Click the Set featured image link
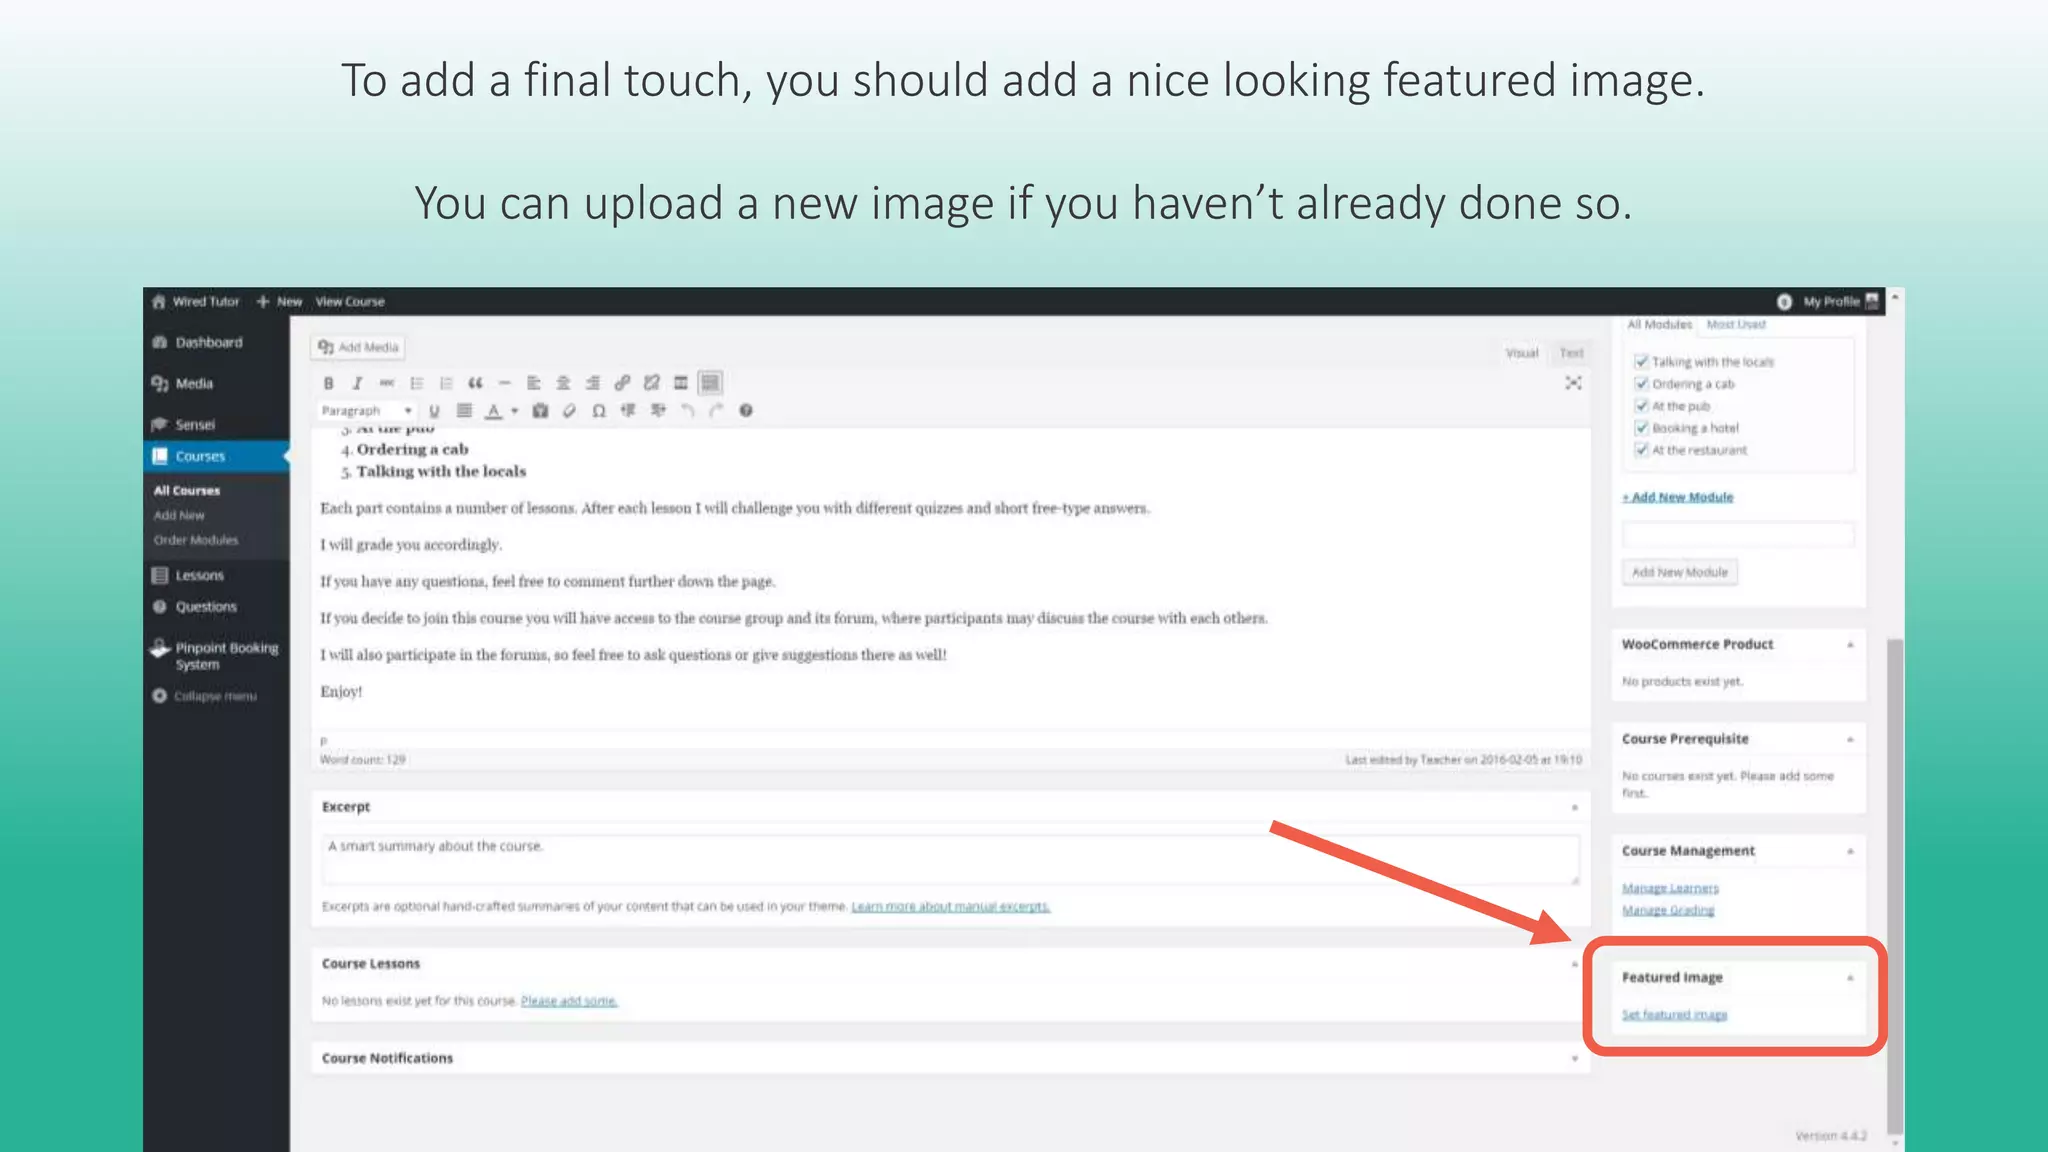 click(1675, 1015)
